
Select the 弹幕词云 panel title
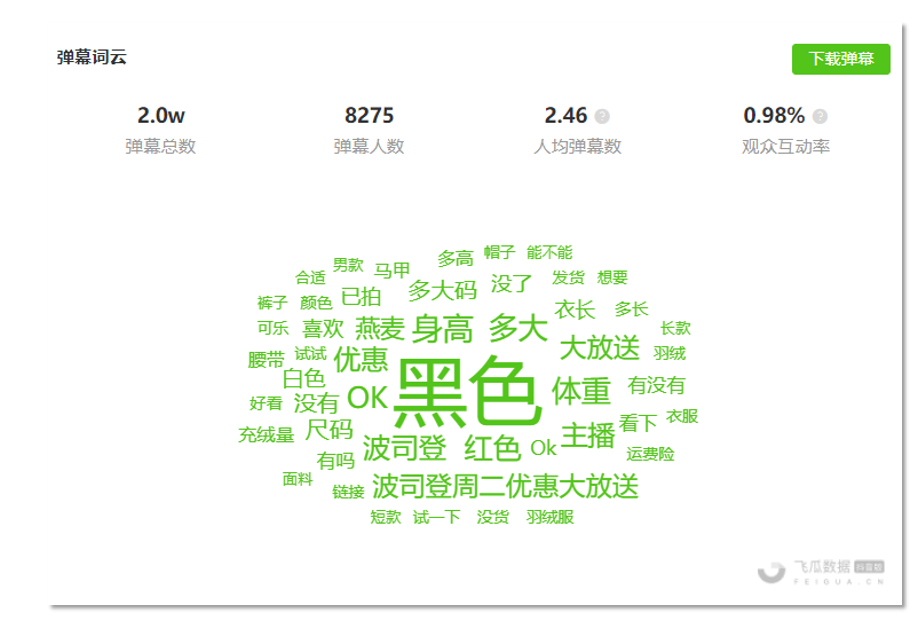point(91,57)
